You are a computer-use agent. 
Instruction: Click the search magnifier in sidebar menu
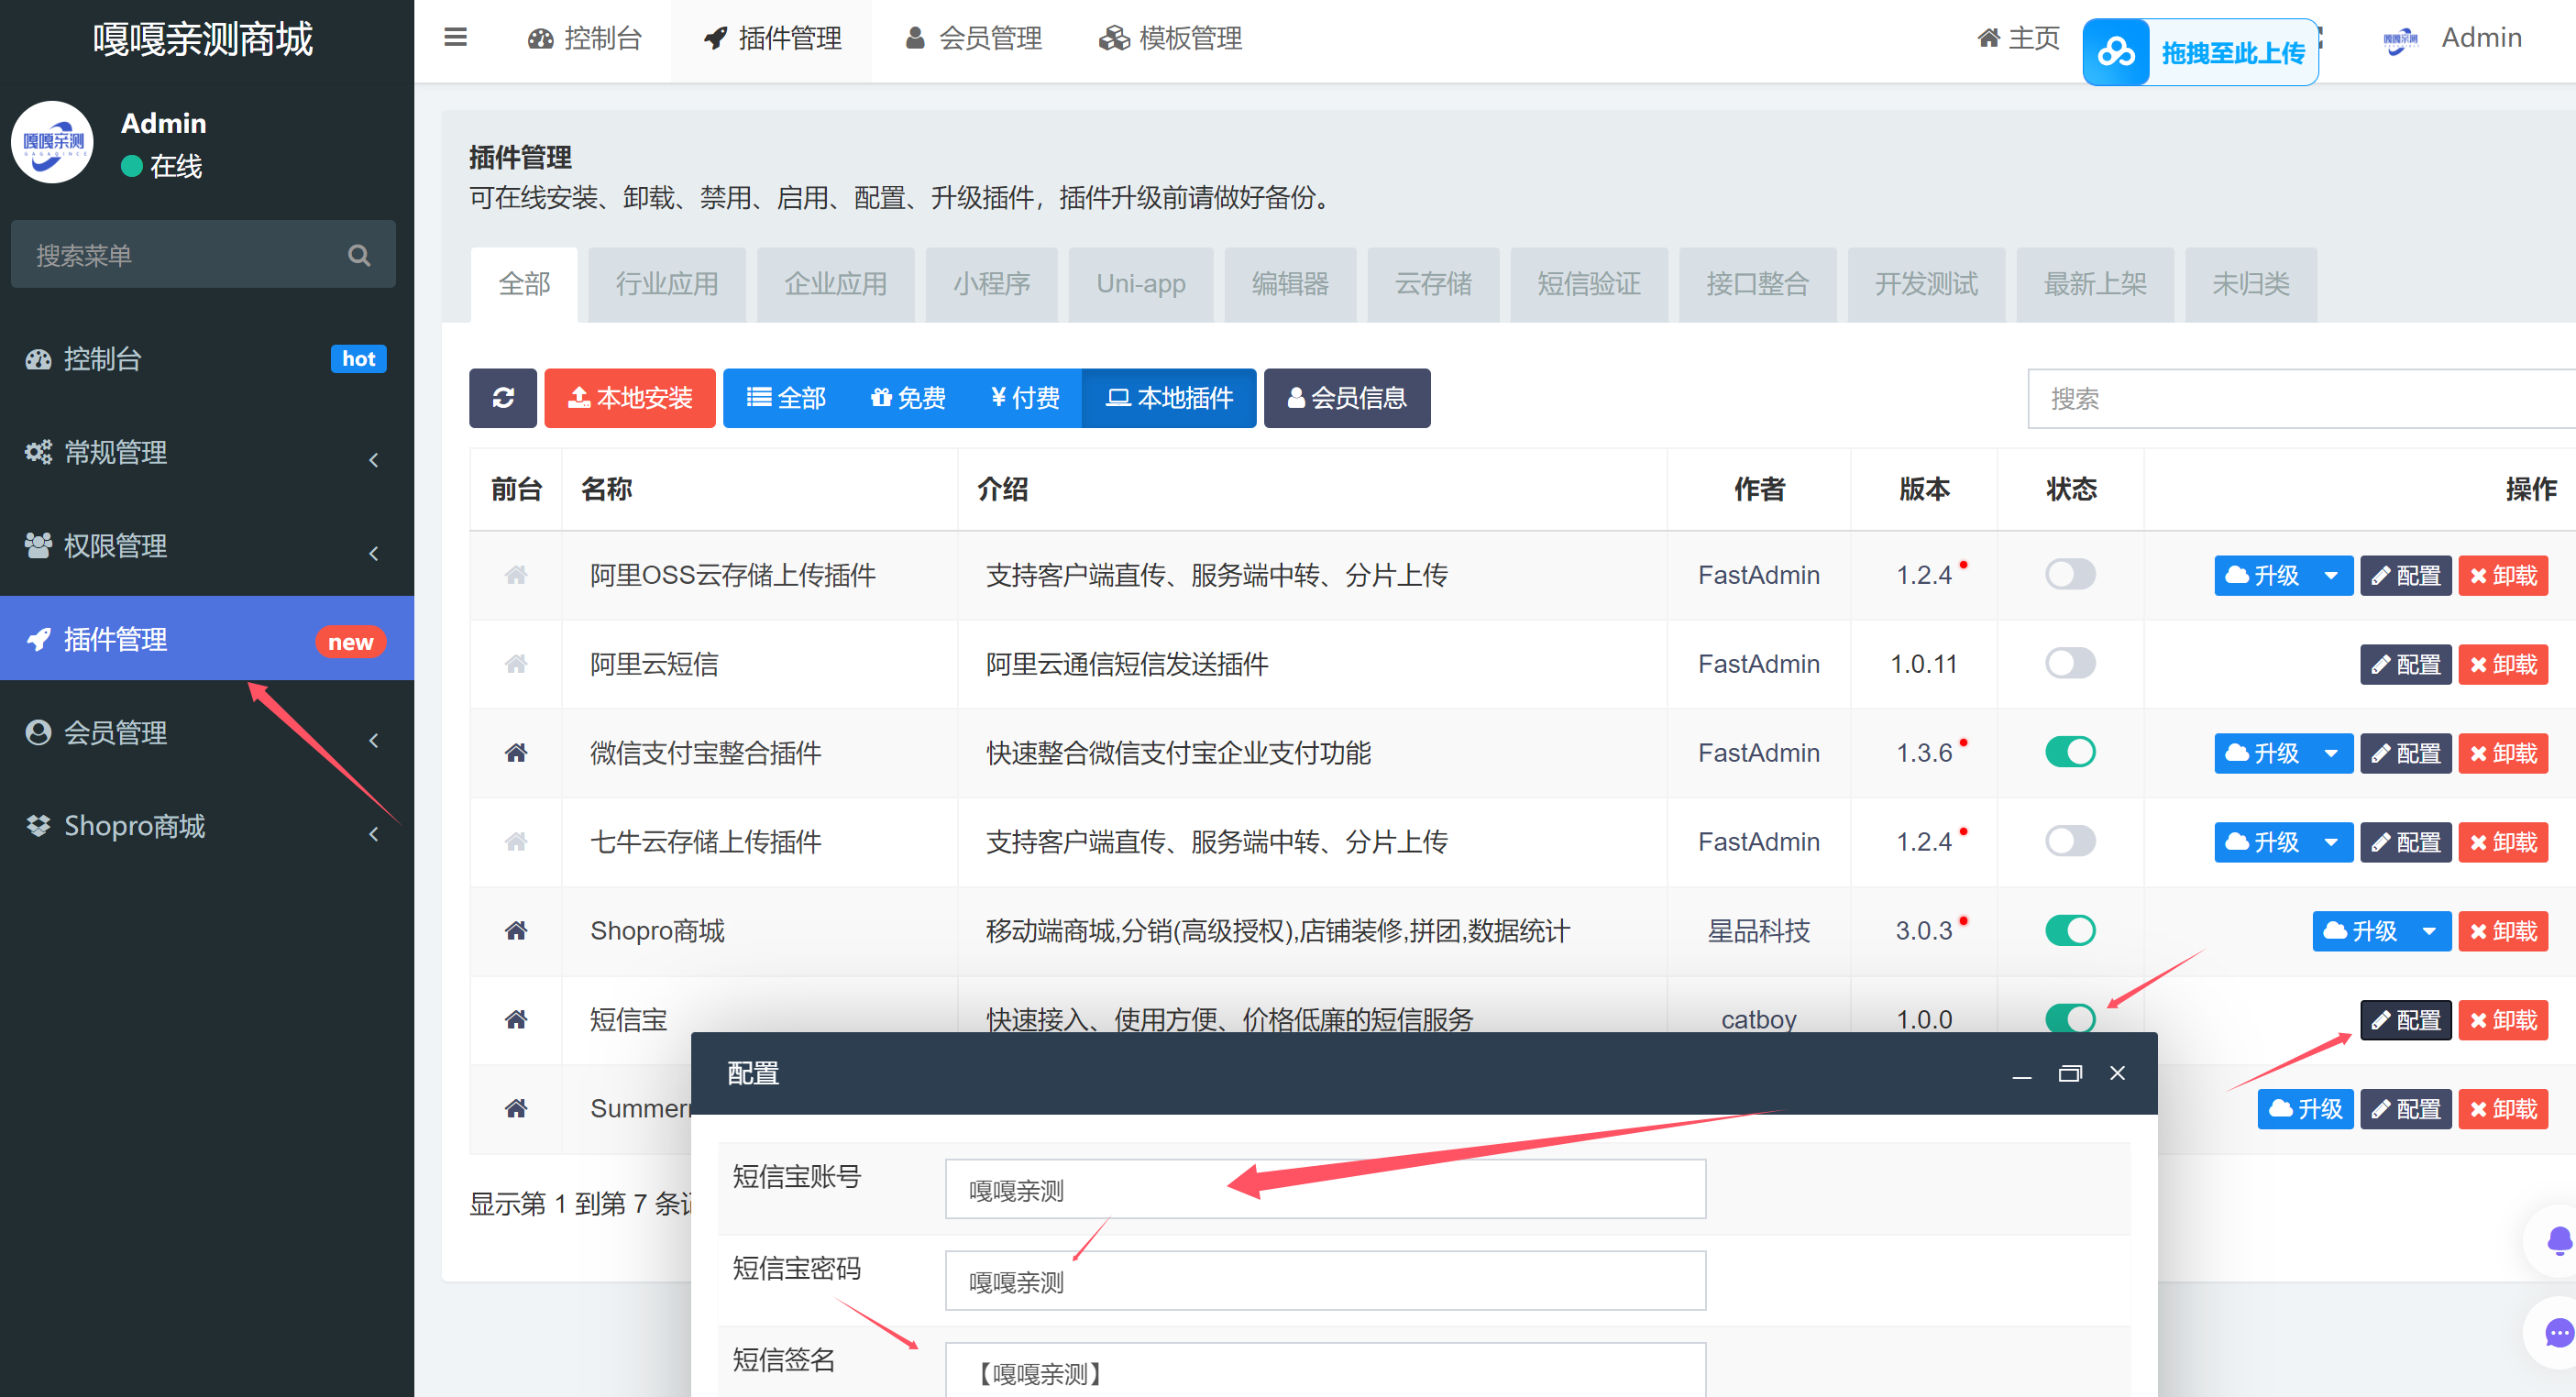359,255
